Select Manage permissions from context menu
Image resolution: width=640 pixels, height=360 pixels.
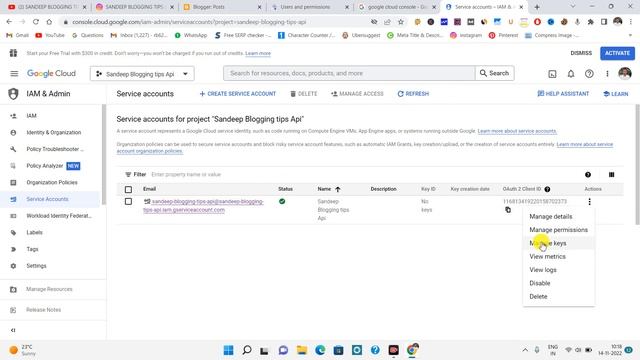click(558, 230)
